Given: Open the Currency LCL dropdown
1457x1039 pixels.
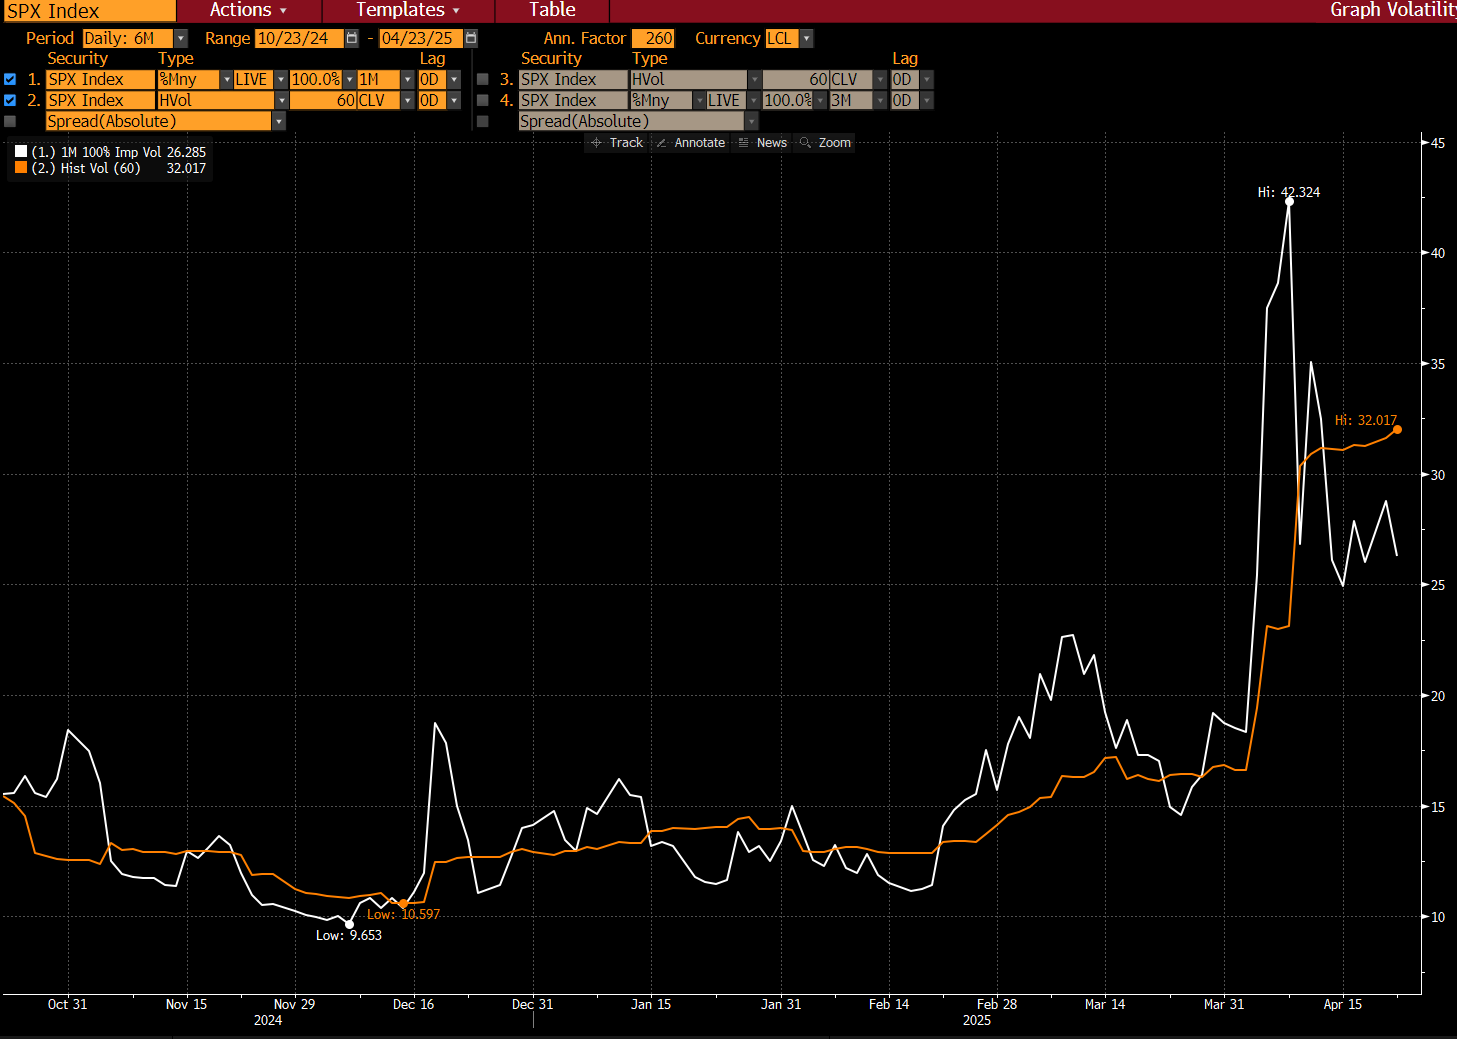Looking at the screenshot, I should [807, 38].
